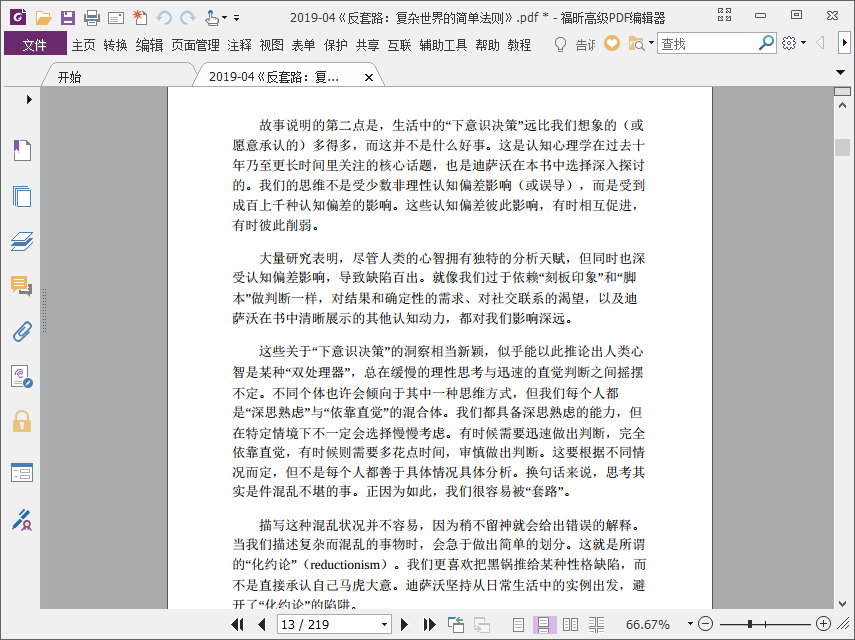Expand the folder search dropdown arrow
The image size is (855, 640).
[x=651, y=43]
